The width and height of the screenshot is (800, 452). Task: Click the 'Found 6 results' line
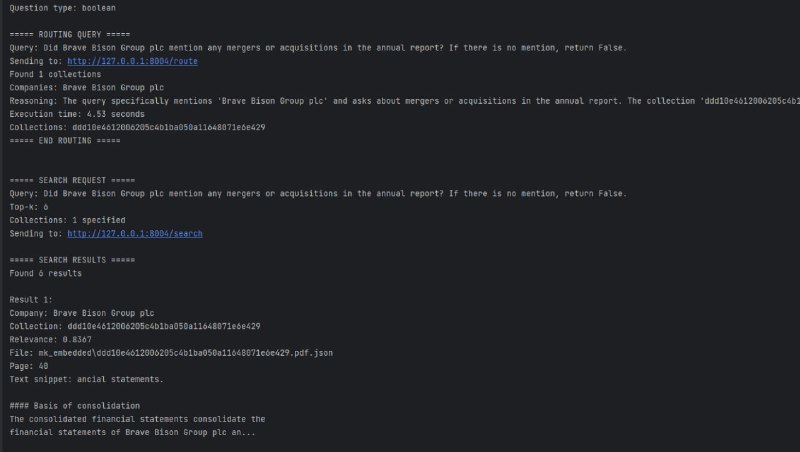(x=45, y=273)
